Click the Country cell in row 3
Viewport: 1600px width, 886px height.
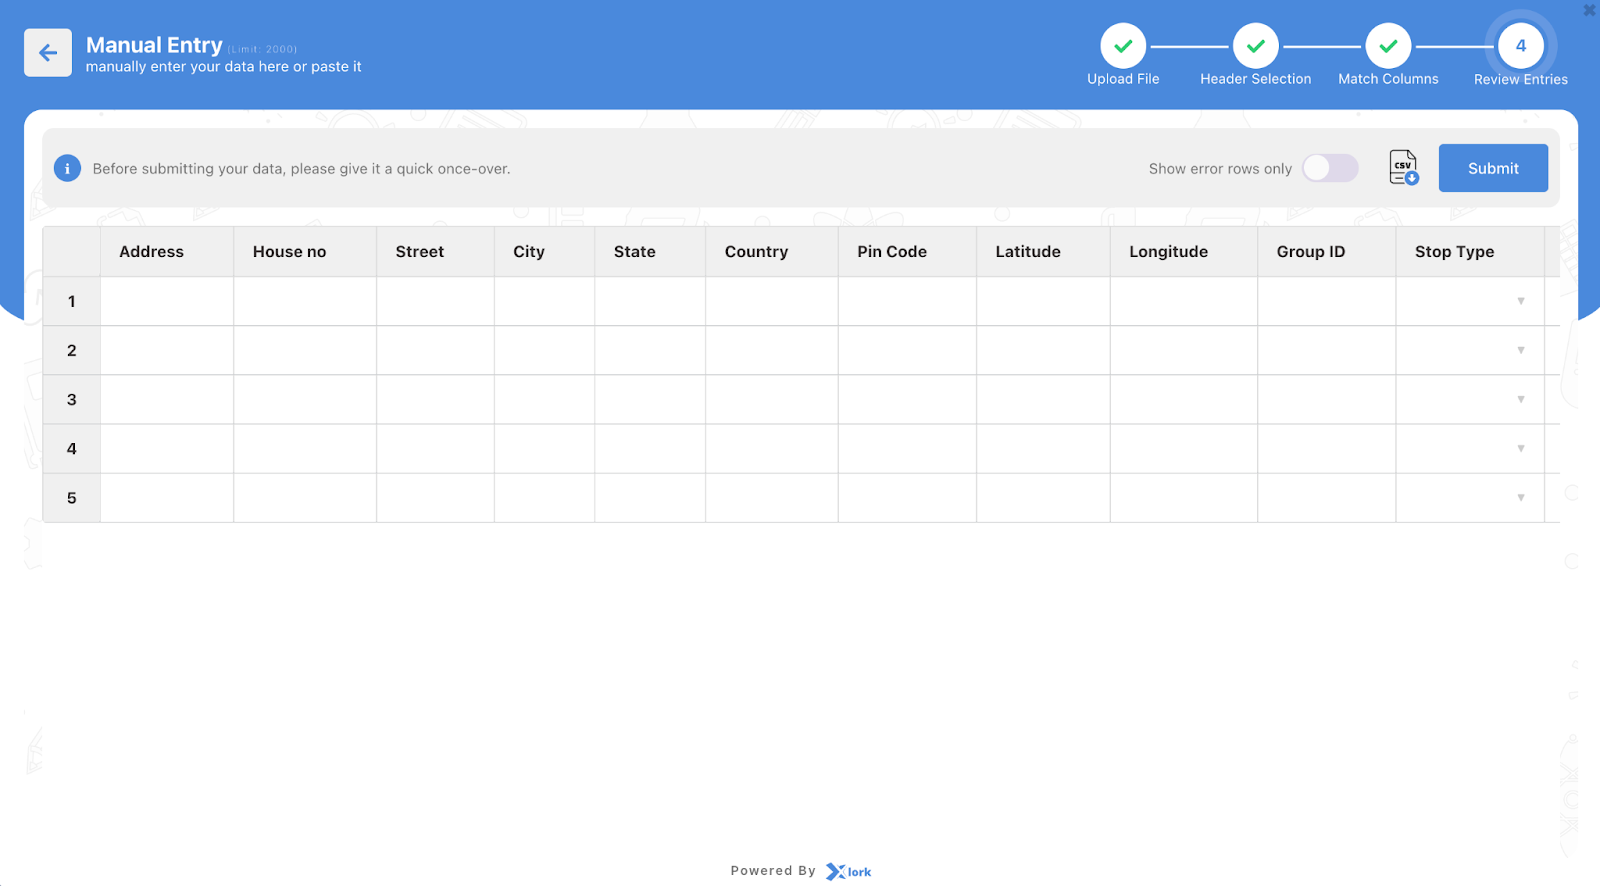[x=772, y=399]
